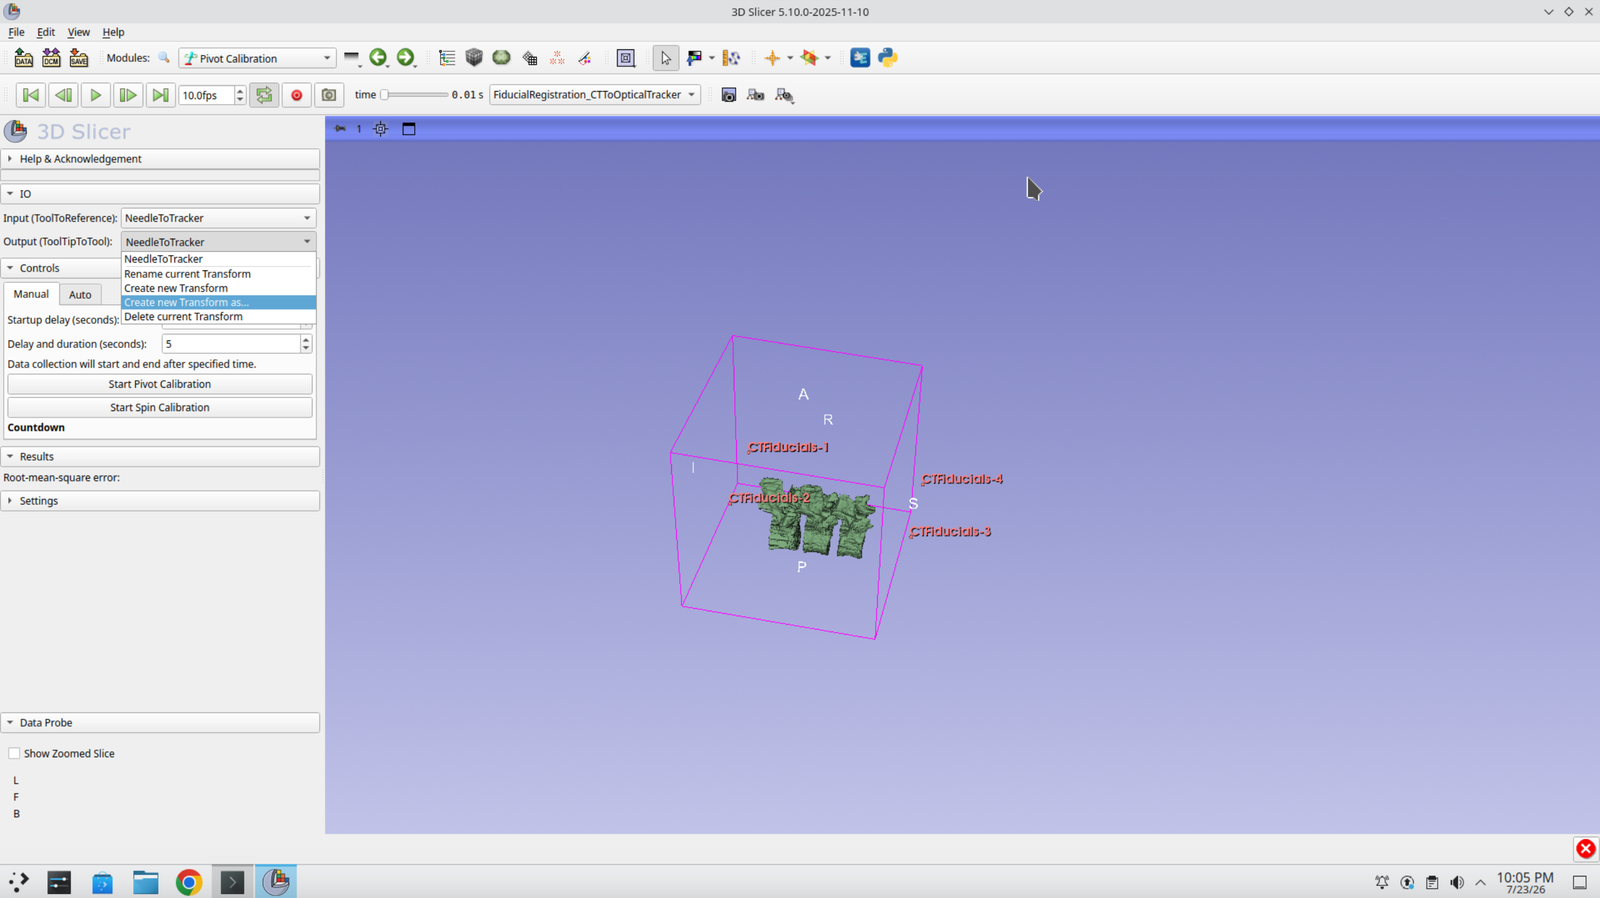Open the Python console icon

pyautogui.click(x=887, y=58)
